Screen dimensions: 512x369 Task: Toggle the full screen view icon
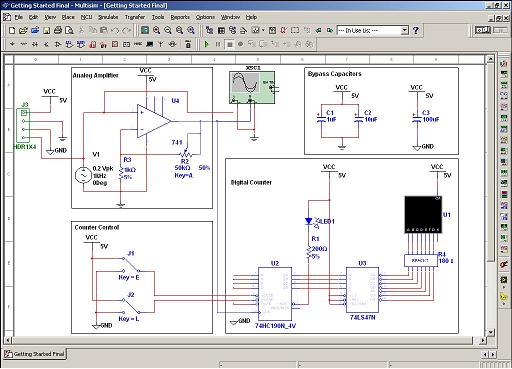[x=144, y=31]
